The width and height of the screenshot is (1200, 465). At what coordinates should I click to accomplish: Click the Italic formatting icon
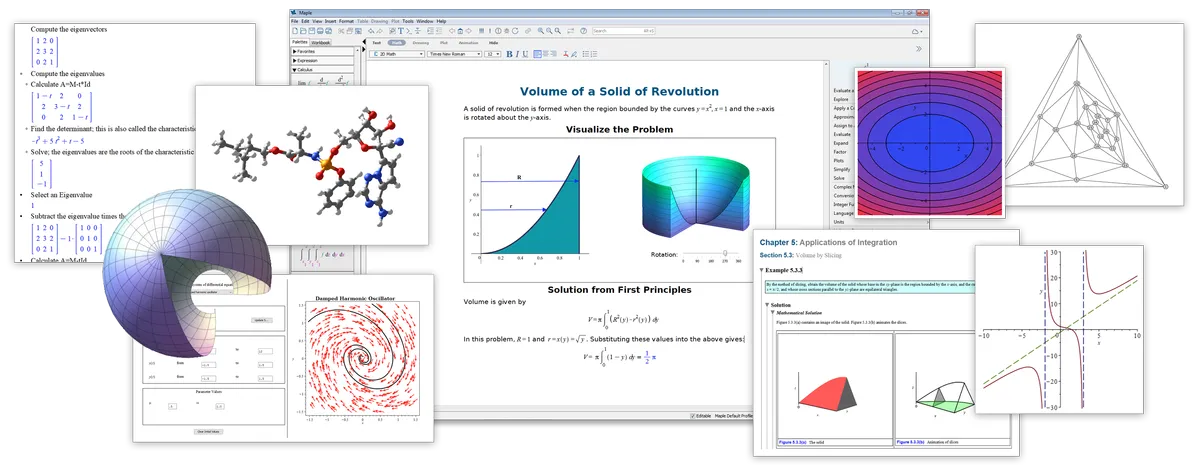click(x=517, y=54)
